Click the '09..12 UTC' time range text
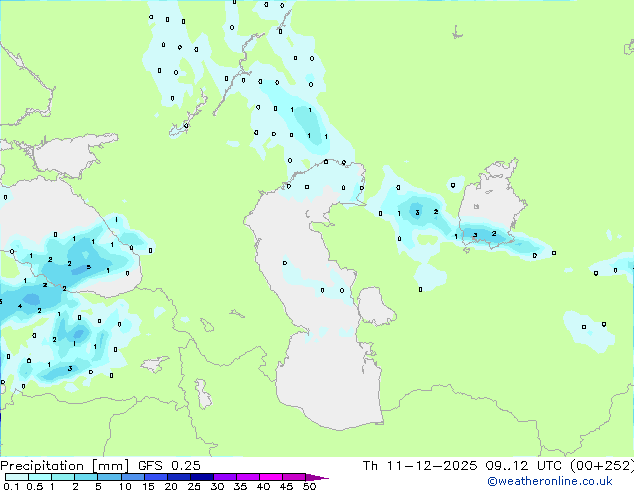This screenshot has width=634, height=490. click(523, 466)
